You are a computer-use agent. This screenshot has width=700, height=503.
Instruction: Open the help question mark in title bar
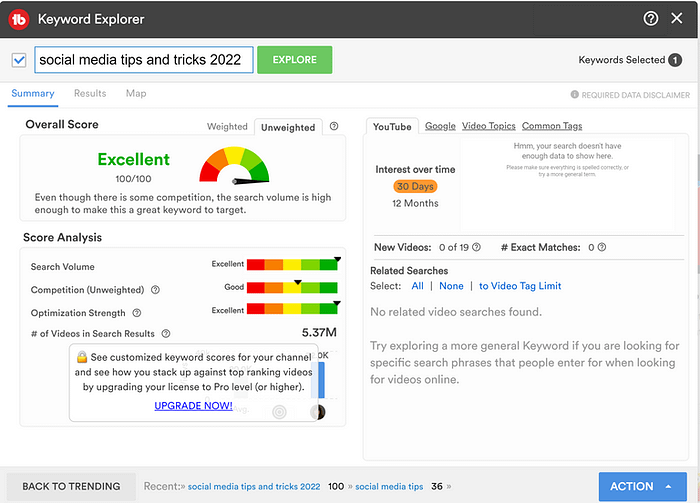pyautogui.click(x=650, y=18)
